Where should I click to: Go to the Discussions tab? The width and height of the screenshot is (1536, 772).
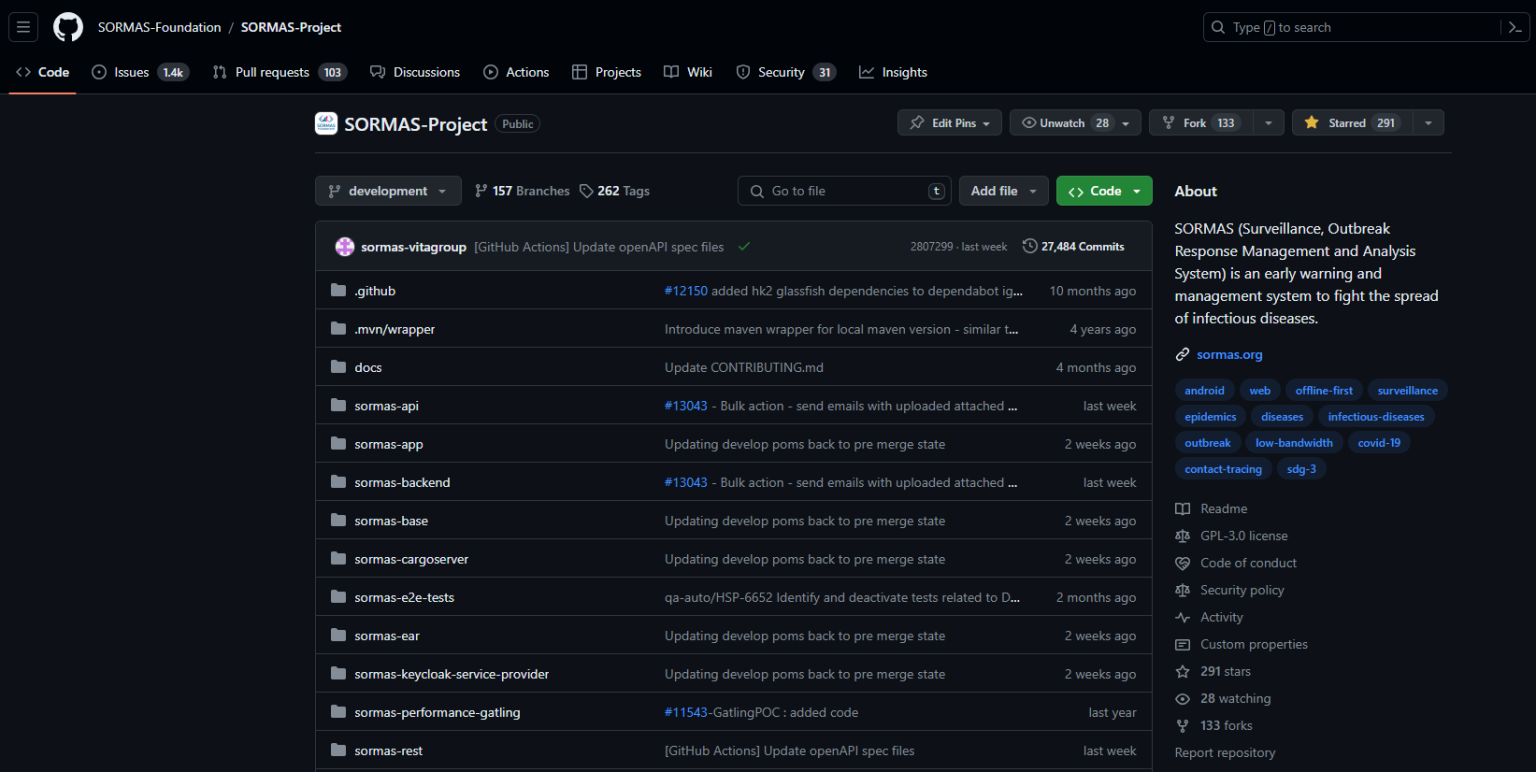click(x=415, y=72)
